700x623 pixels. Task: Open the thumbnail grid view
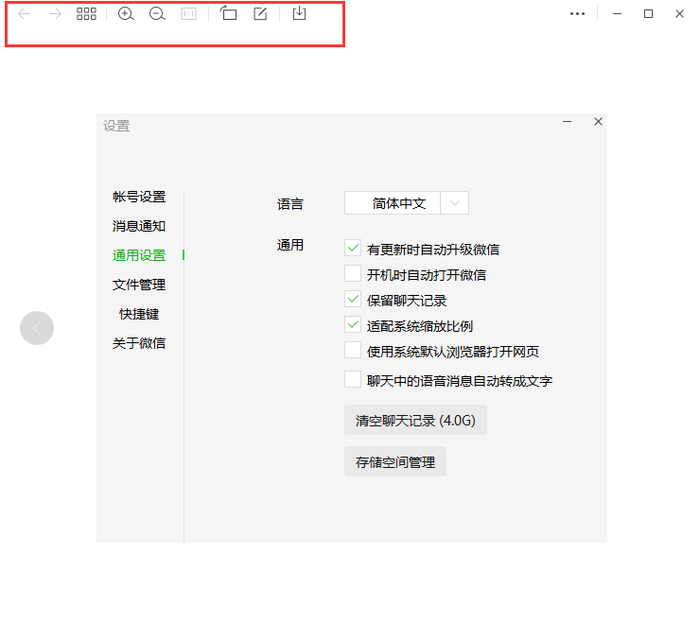click(86, 14)
